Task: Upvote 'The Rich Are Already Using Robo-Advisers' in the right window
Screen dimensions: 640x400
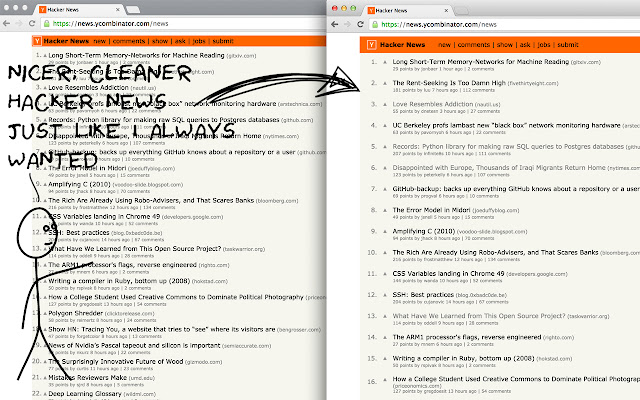Action: pyautogui.click(x=384, y=253)
